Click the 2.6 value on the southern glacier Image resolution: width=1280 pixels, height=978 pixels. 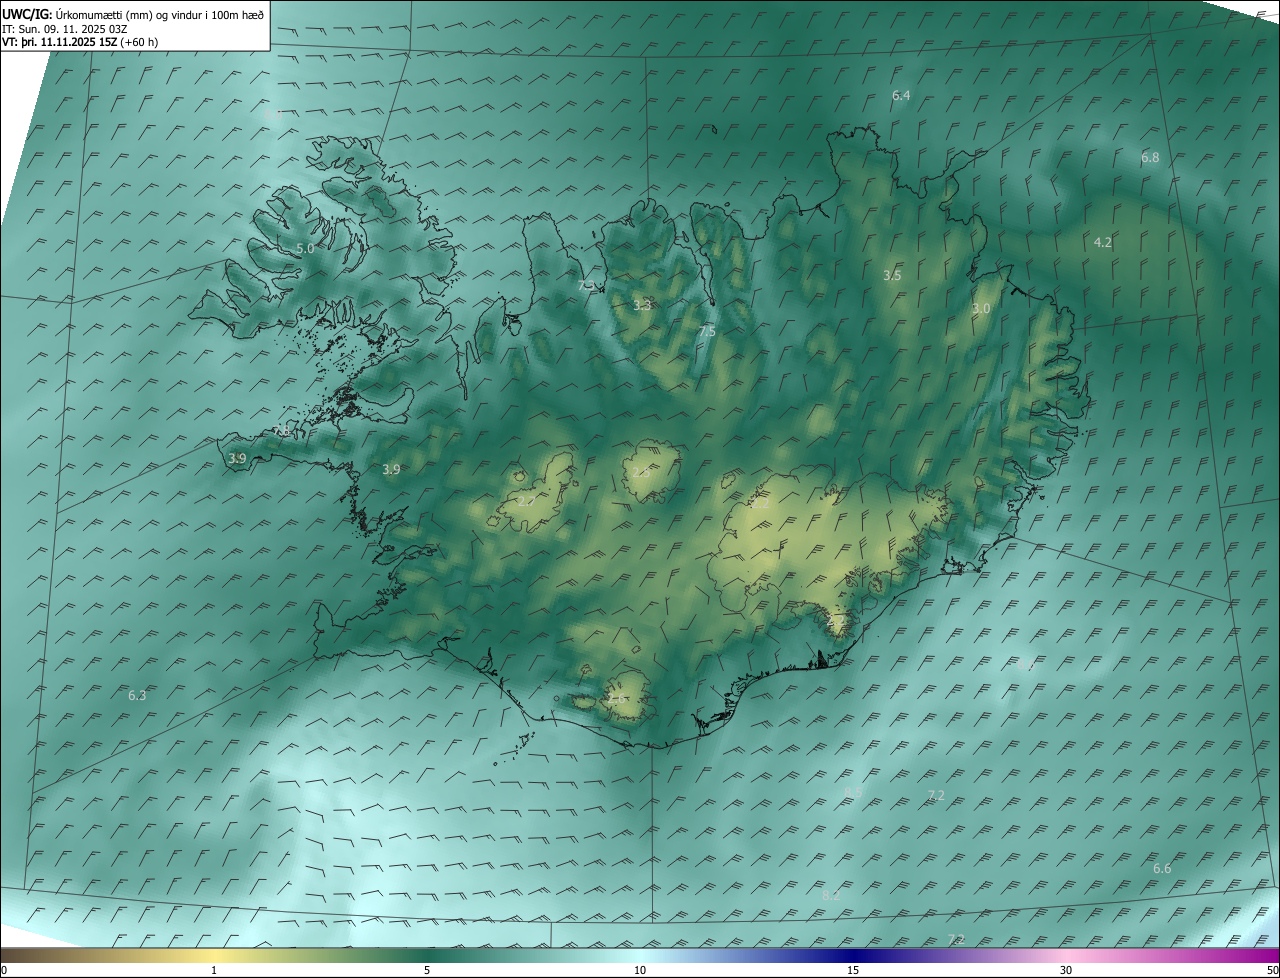click(x=619, y=698)
